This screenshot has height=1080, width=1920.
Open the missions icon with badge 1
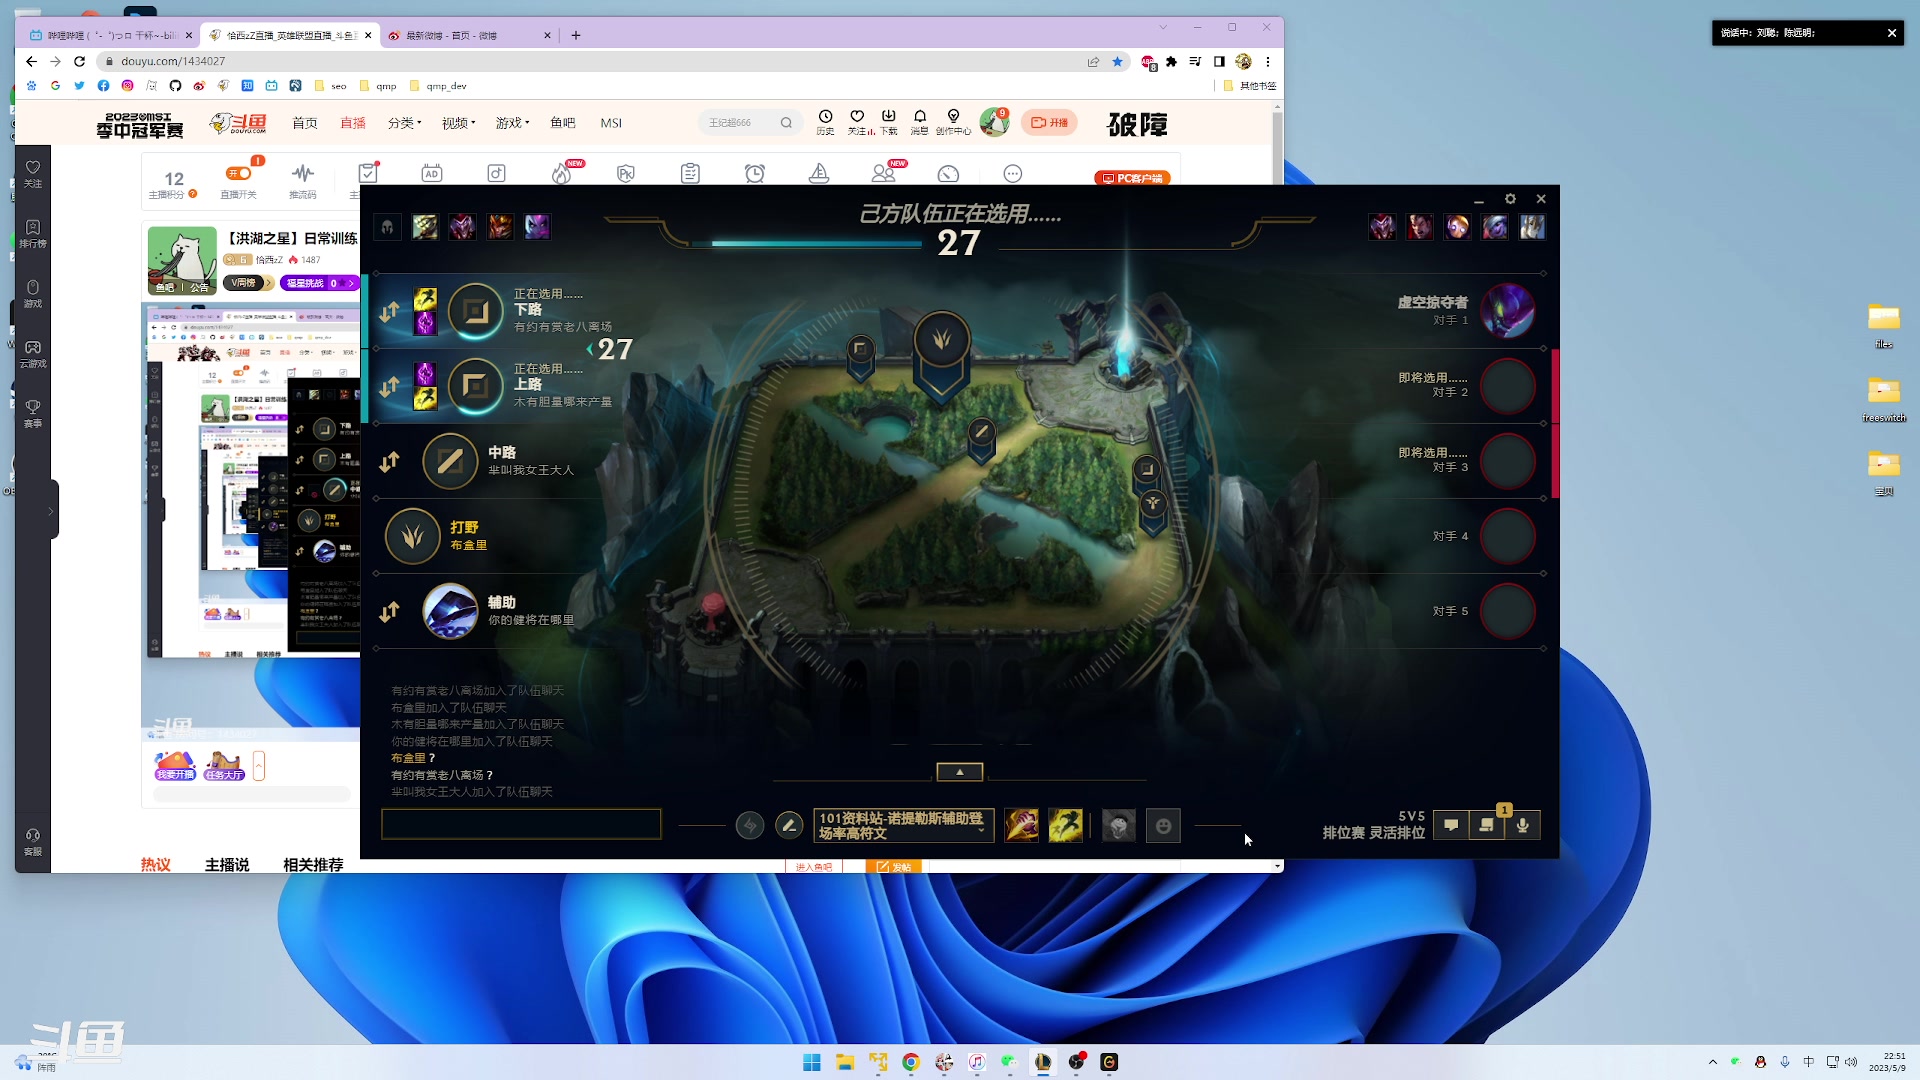point(1487,825)
